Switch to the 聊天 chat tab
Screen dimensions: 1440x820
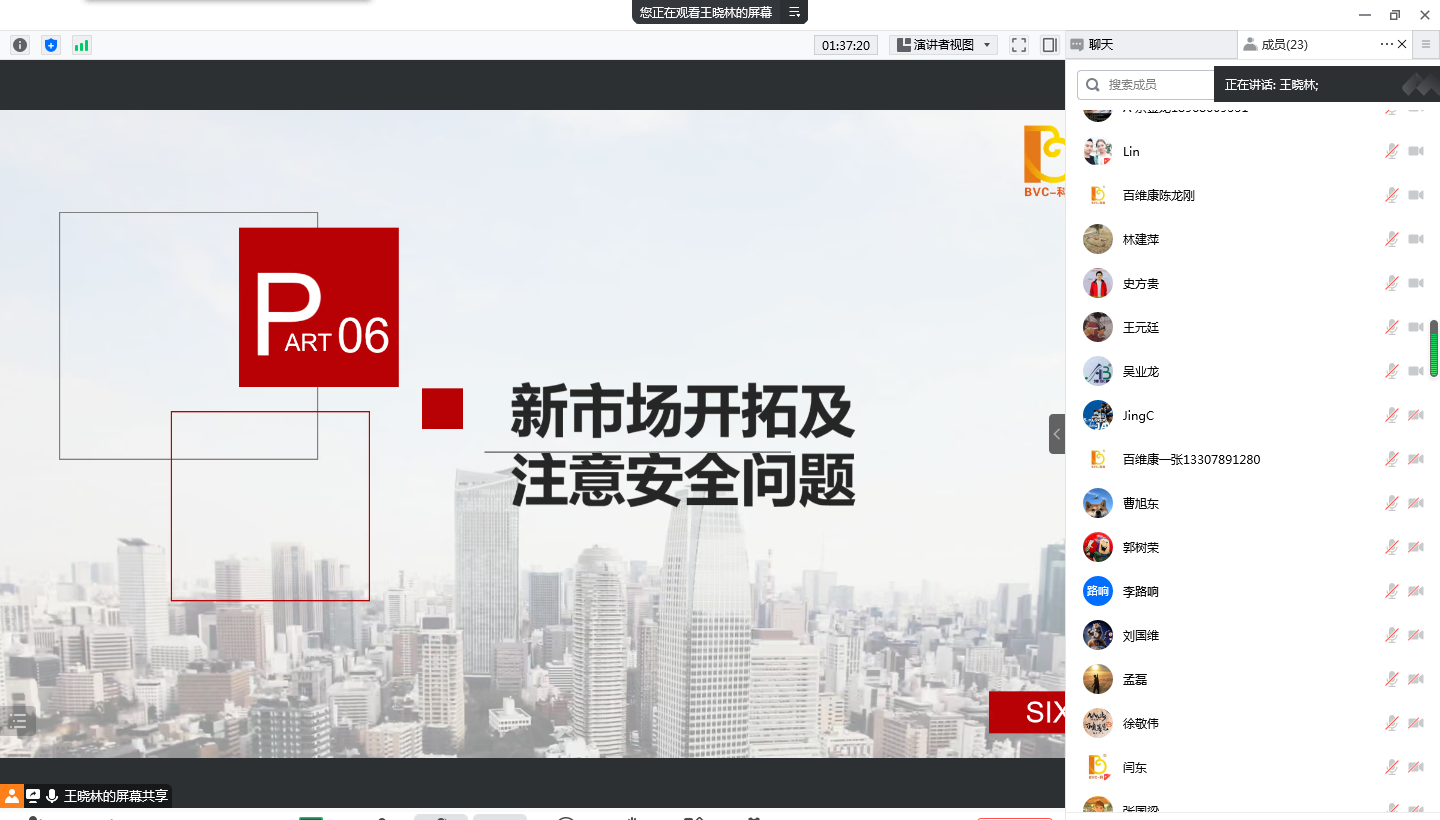click(1150, 45)
